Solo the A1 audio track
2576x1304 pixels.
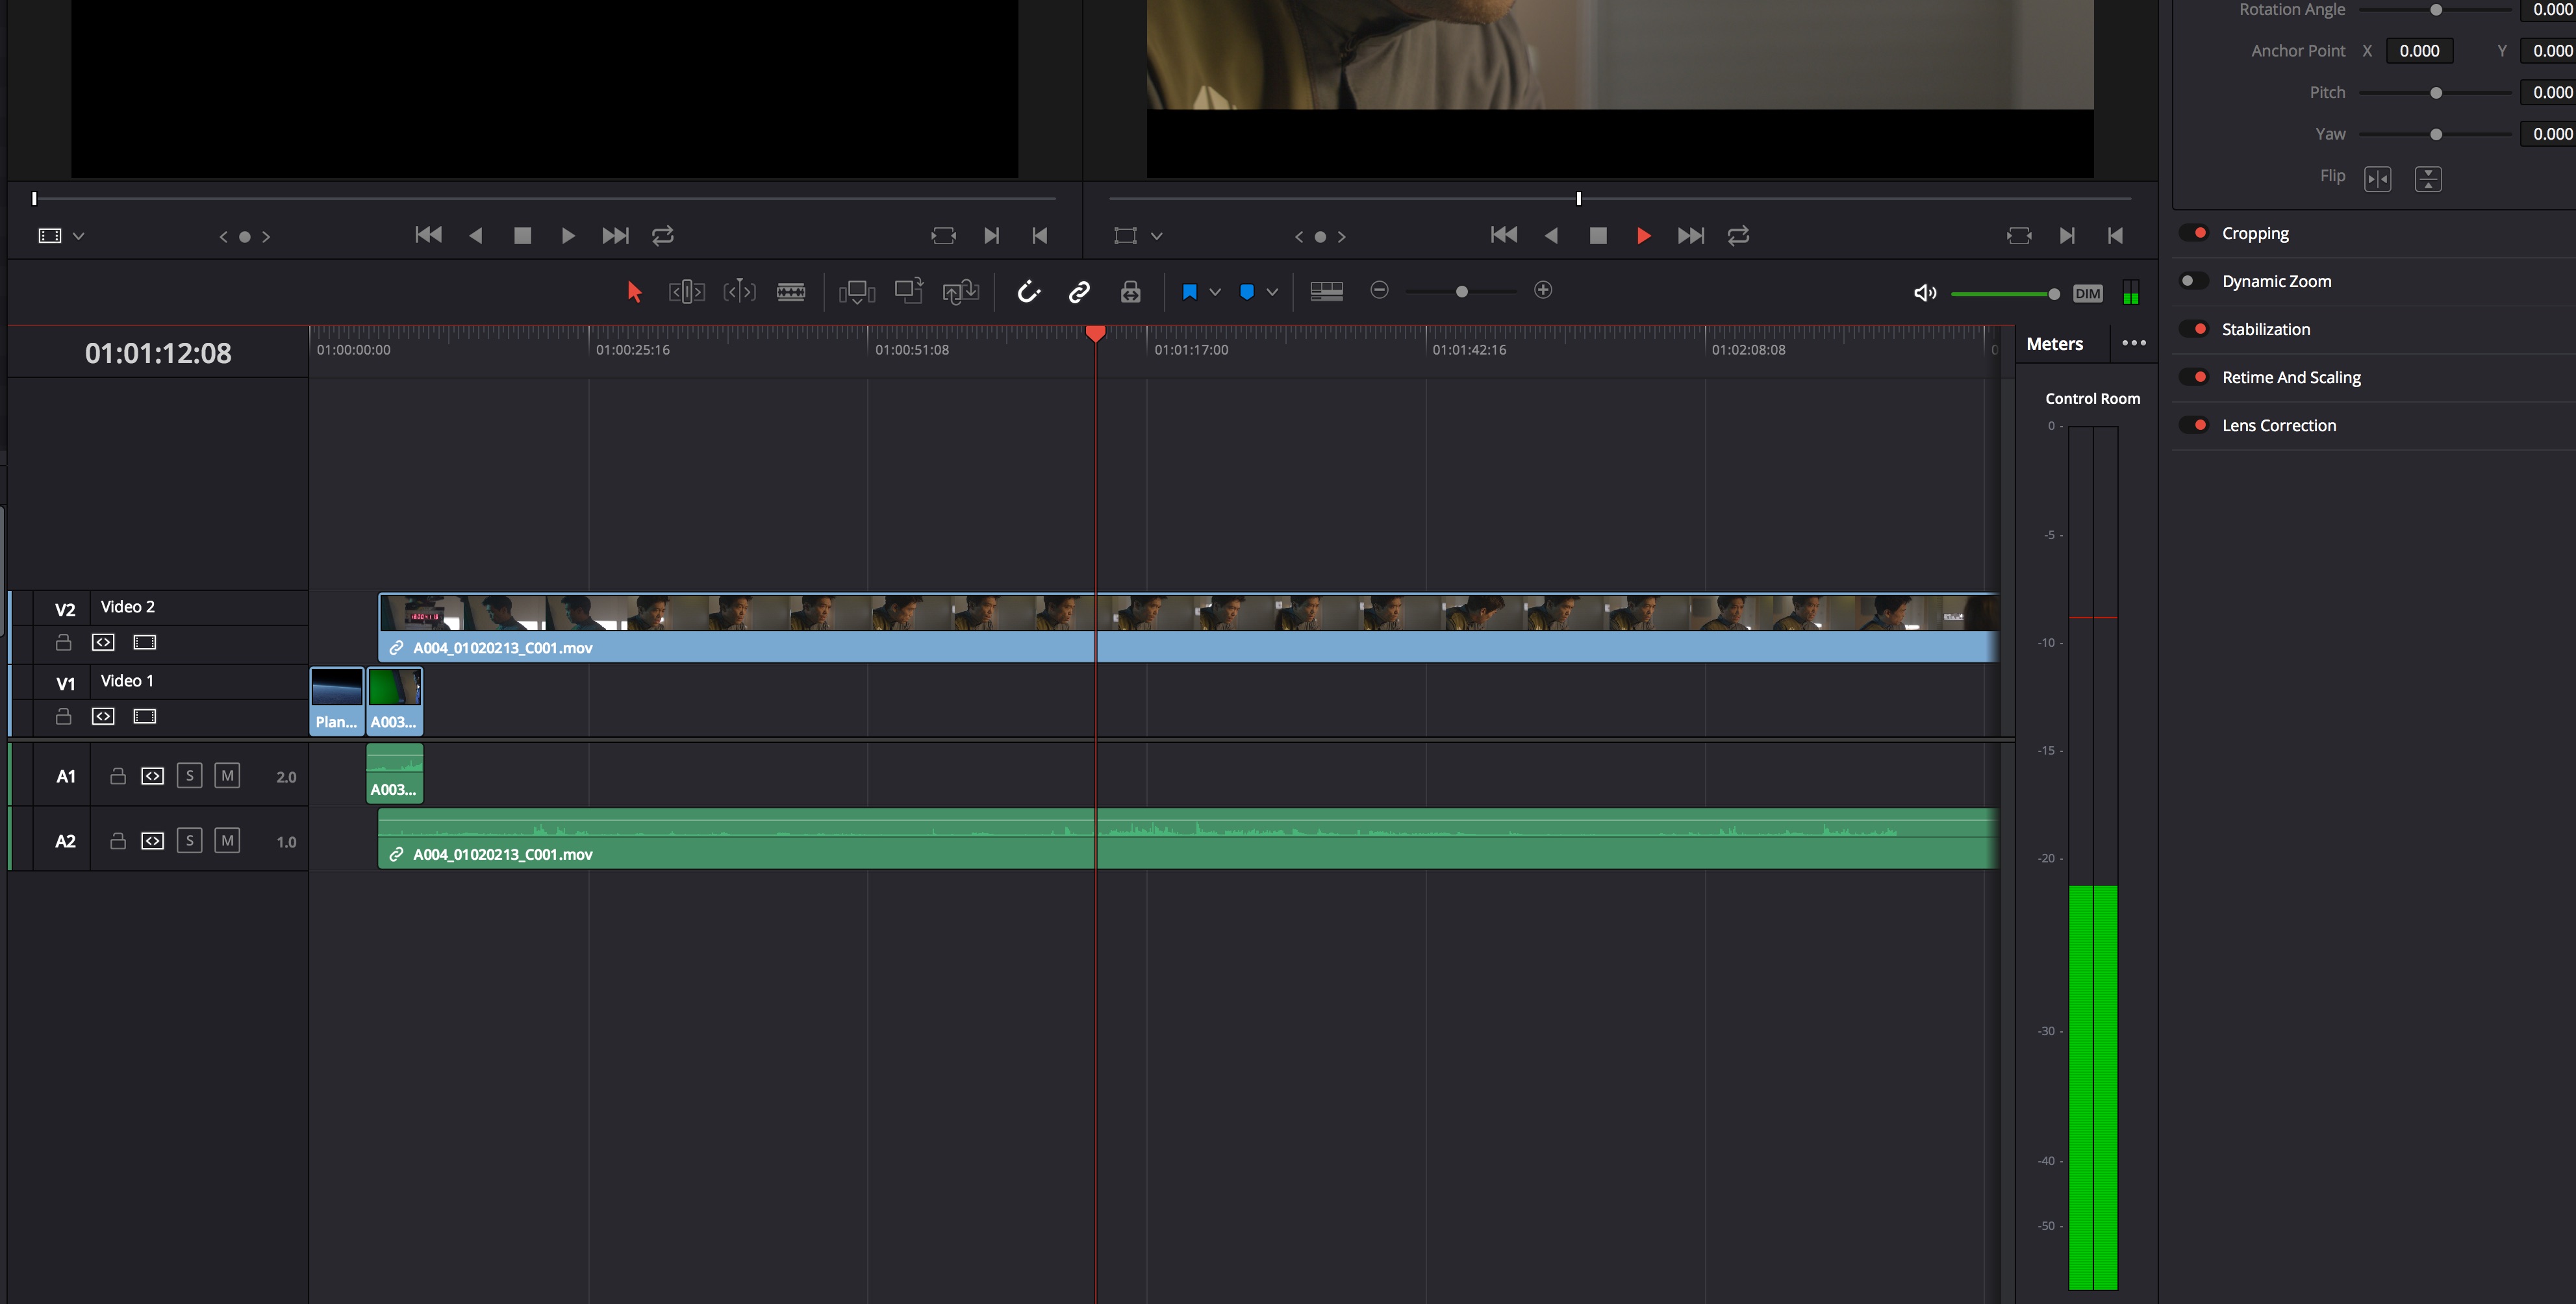click(x=189, y=776)
